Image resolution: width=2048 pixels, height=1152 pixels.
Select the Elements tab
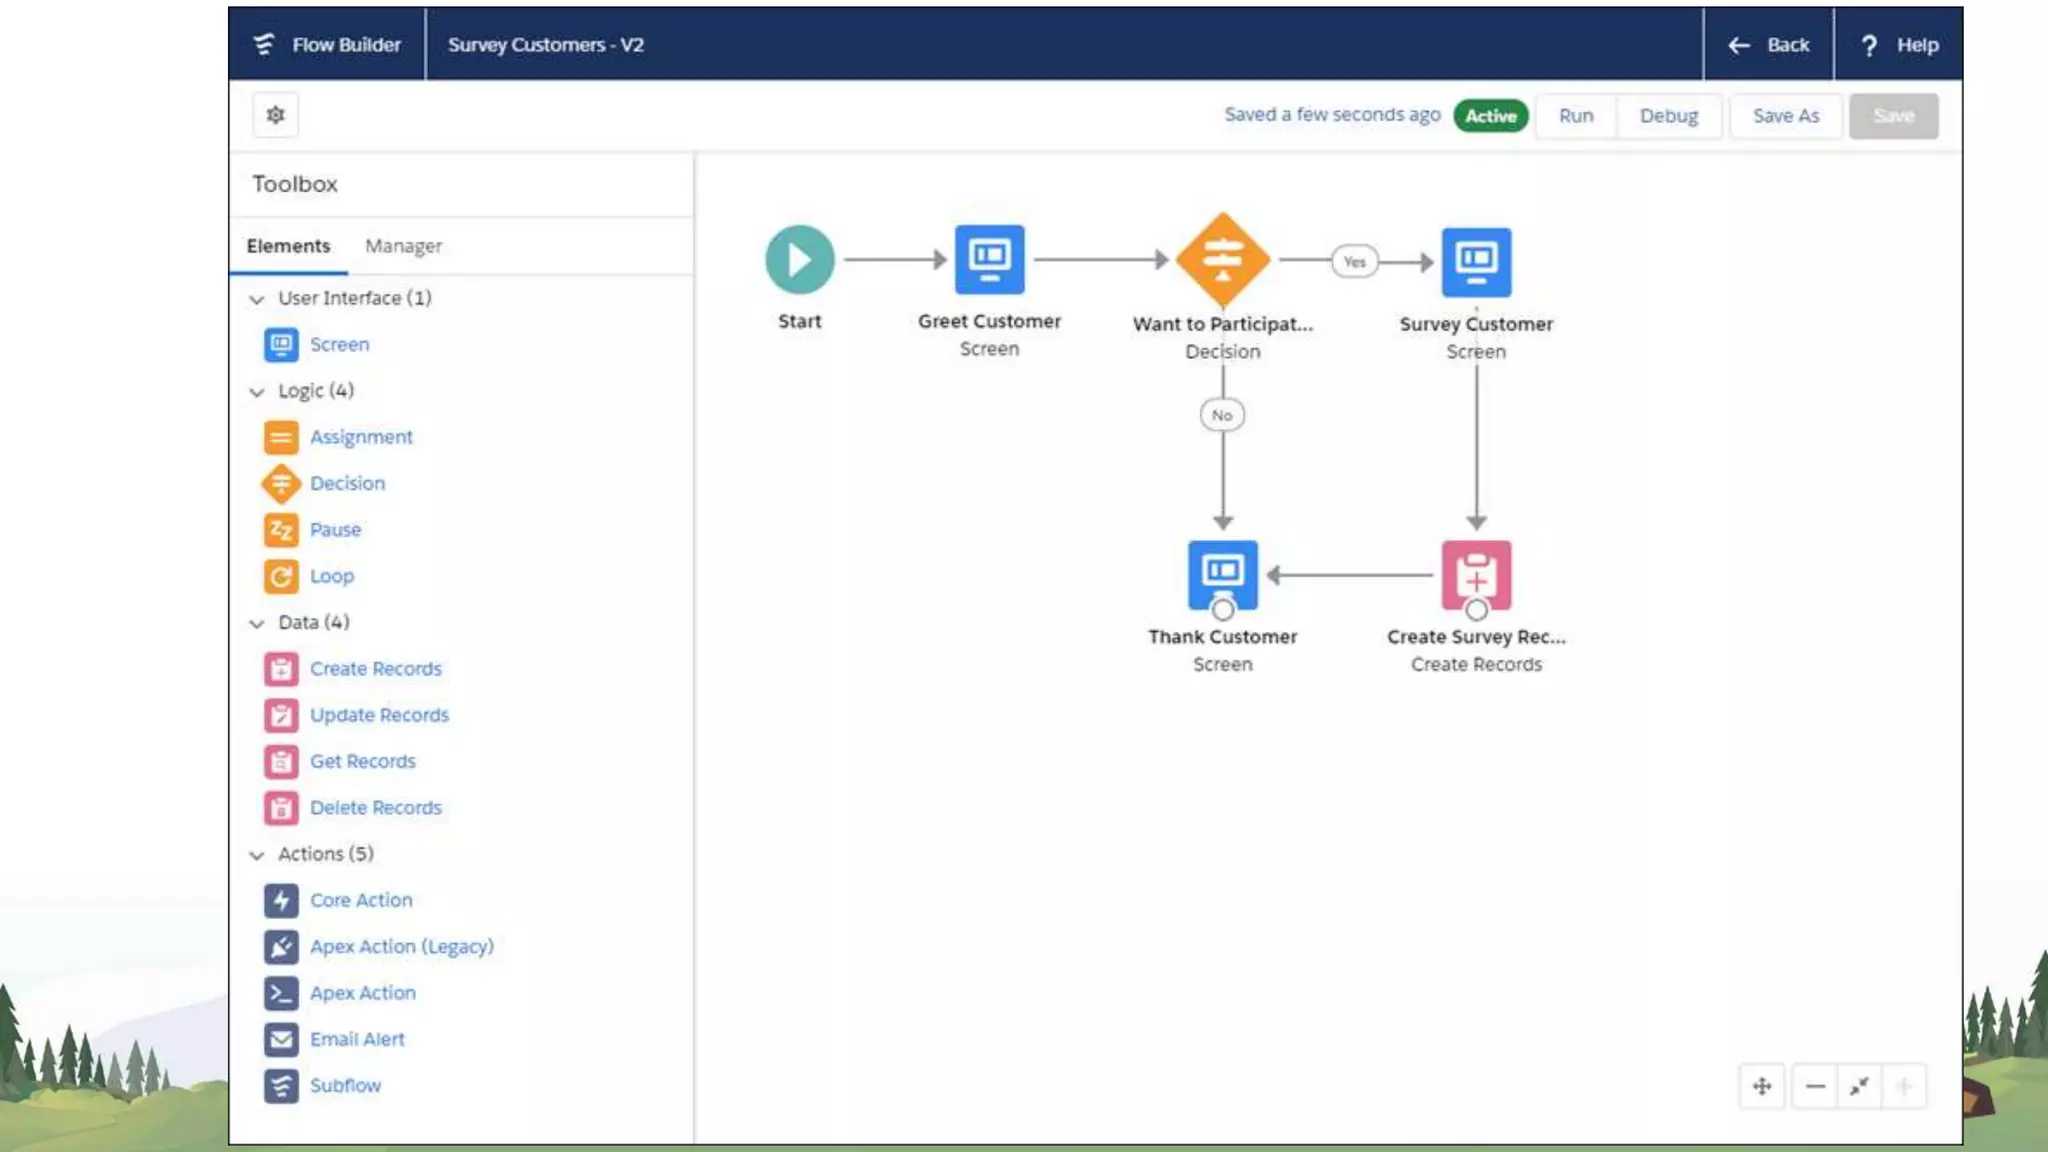288,246
